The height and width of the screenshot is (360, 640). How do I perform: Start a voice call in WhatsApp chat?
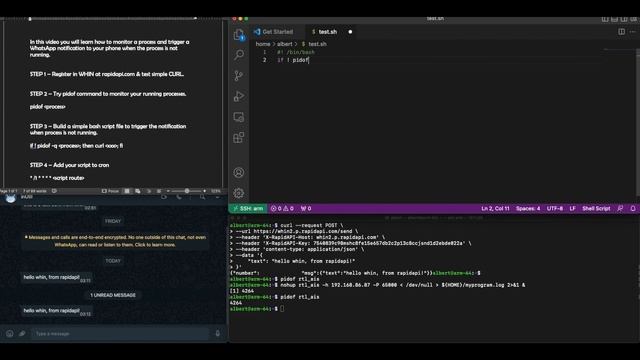click(179, 197)
